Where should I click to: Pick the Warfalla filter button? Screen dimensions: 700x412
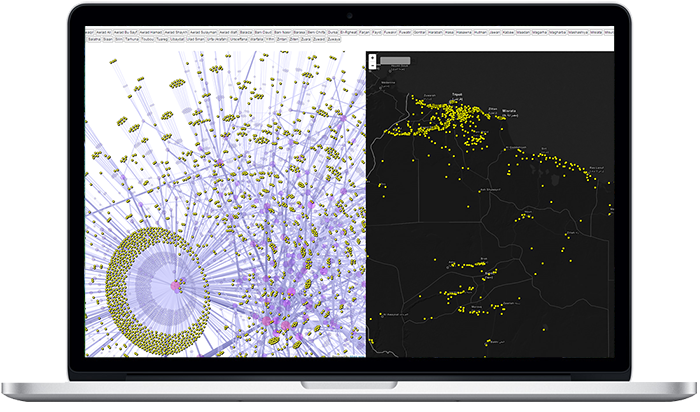click(x=257, y=39)
